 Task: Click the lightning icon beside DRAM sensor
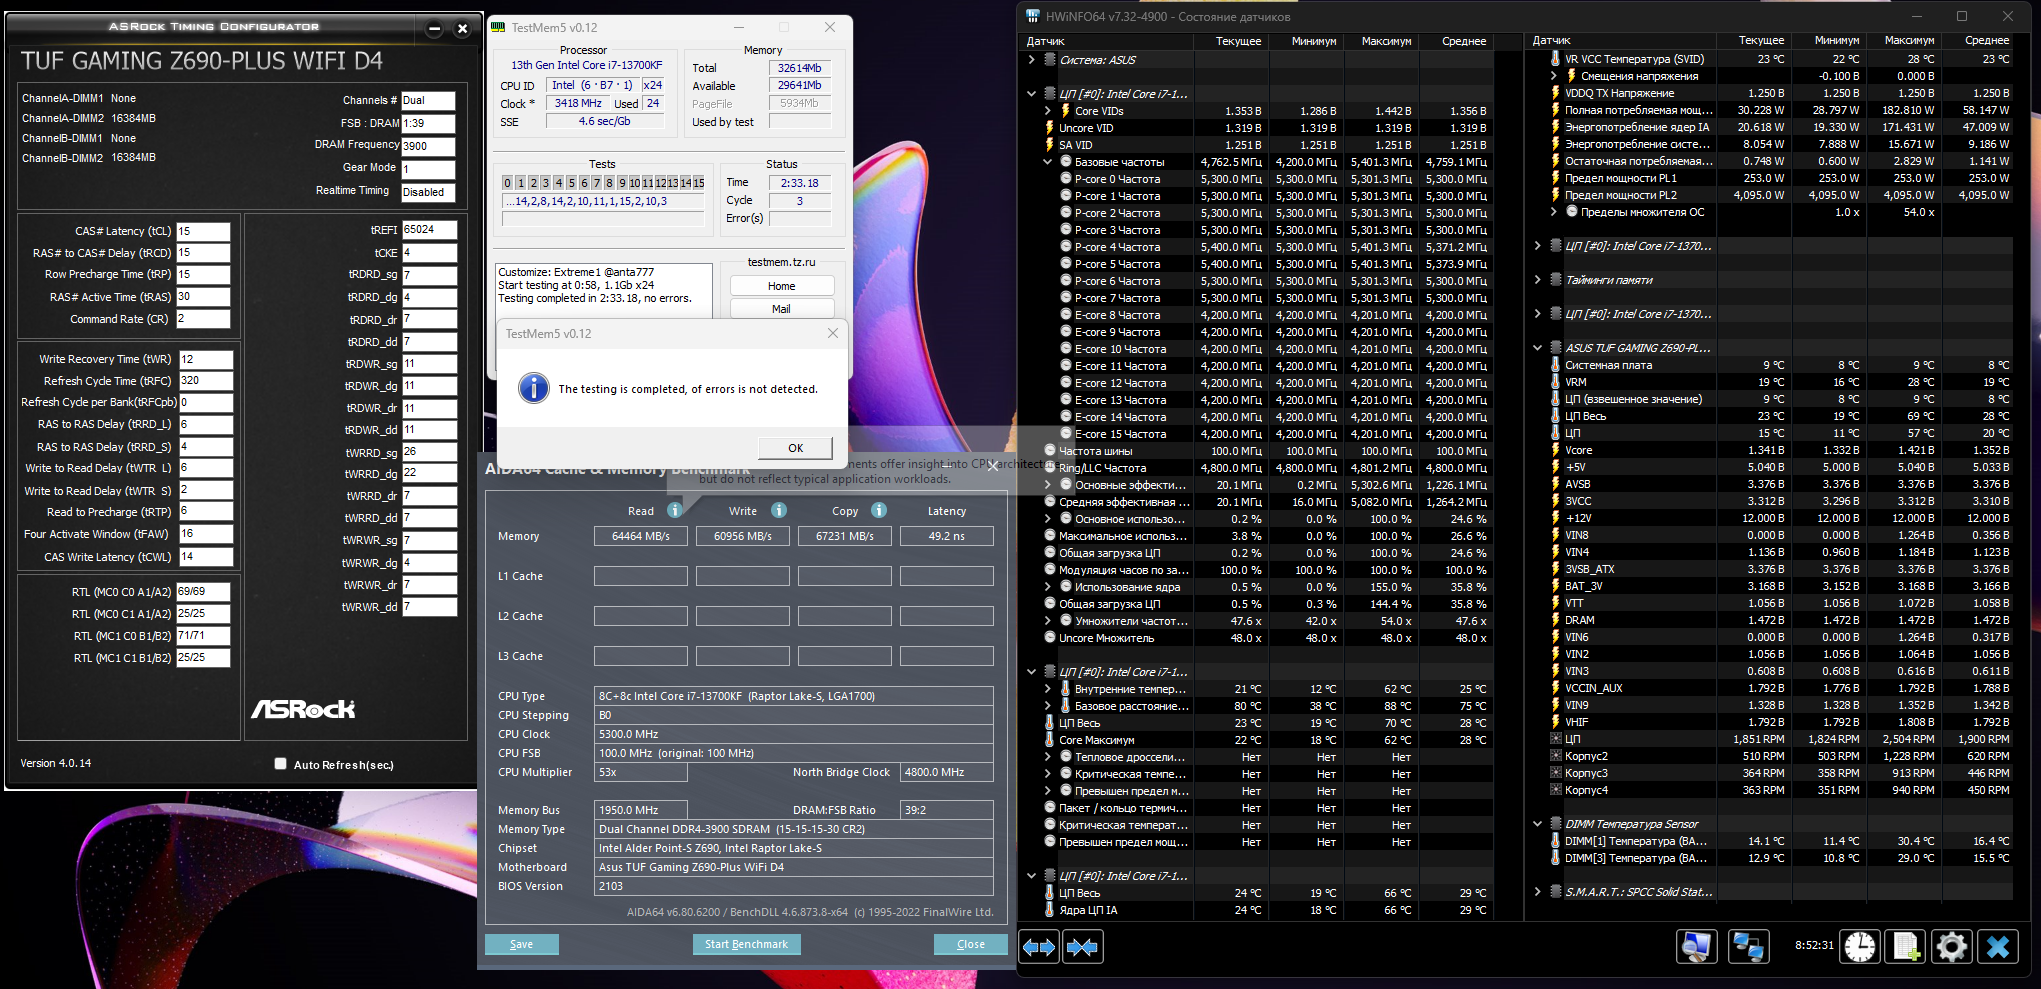pyautogui.click(x=1555, y=620)
